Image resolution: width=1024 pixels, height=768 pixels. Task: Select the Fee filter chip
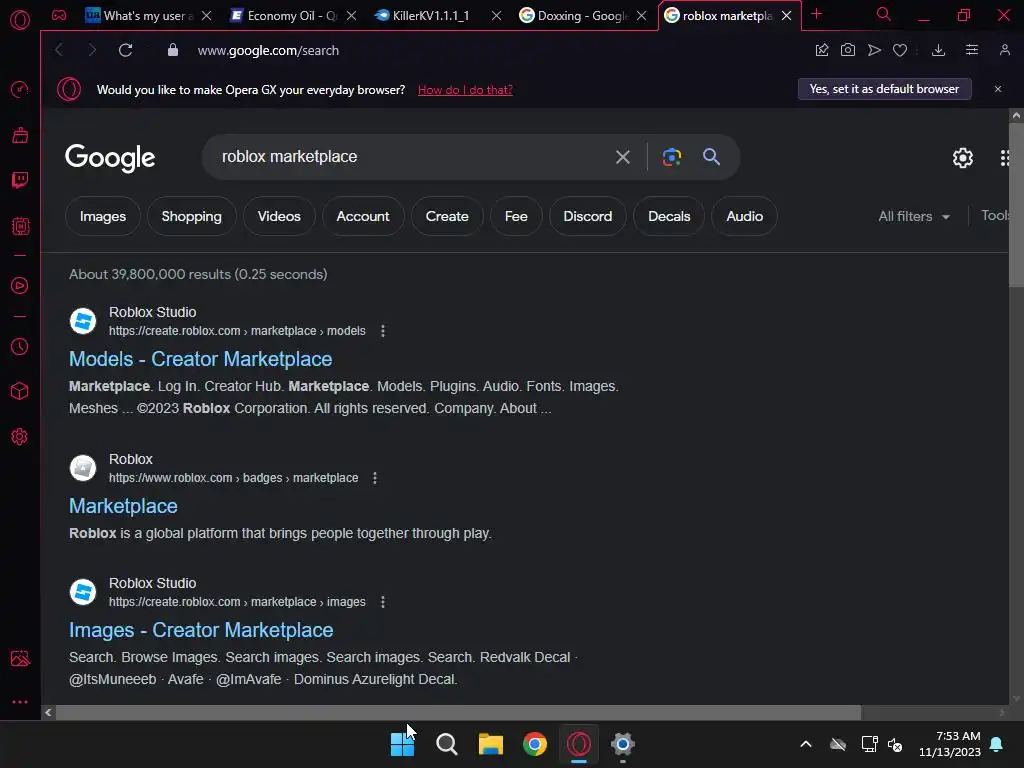pyautogui.click(x=516, y=216)
